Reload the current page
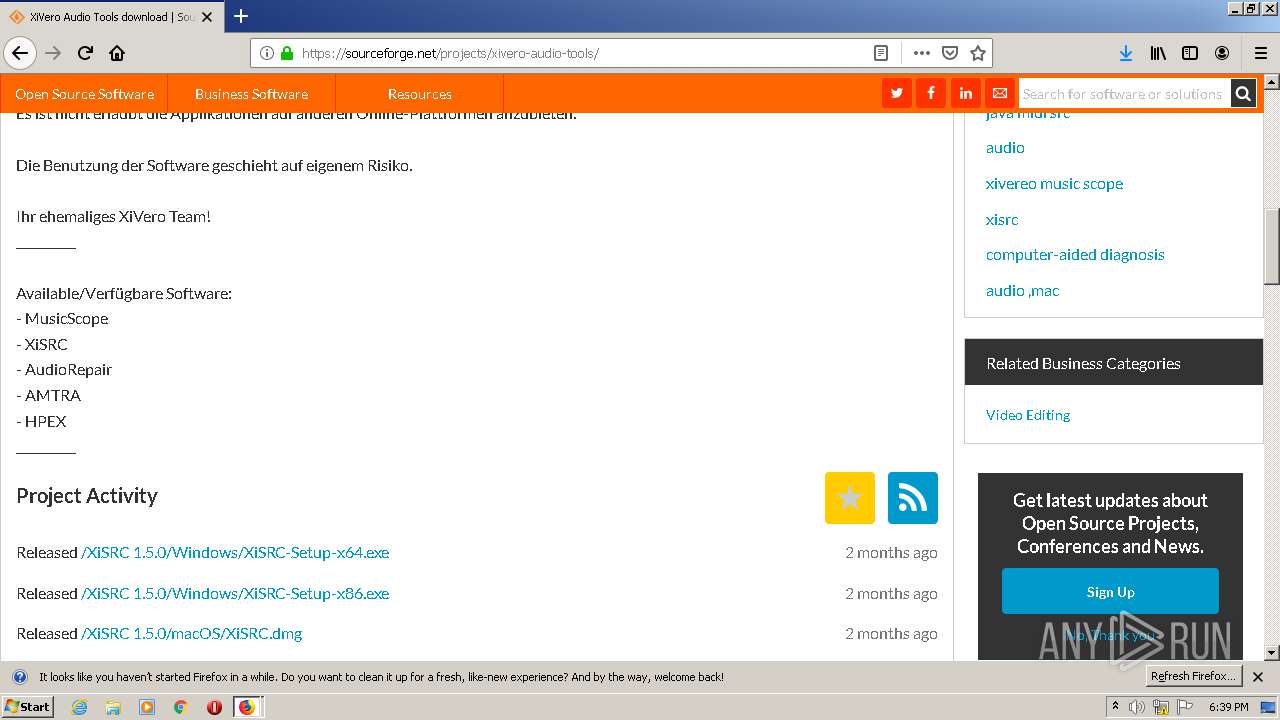Screen dimensions: 1280x720 tap(85, 53)
